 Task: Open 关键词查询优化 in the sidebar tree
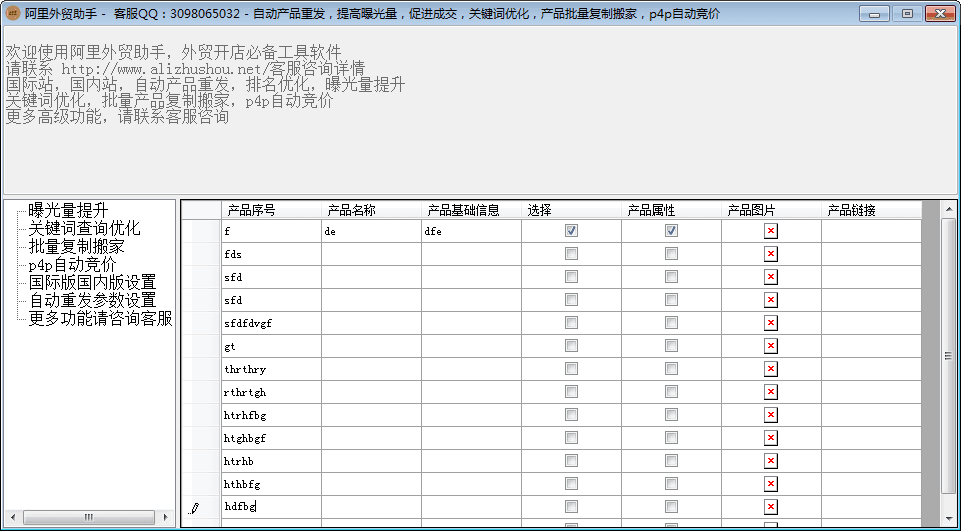[84, 228]
